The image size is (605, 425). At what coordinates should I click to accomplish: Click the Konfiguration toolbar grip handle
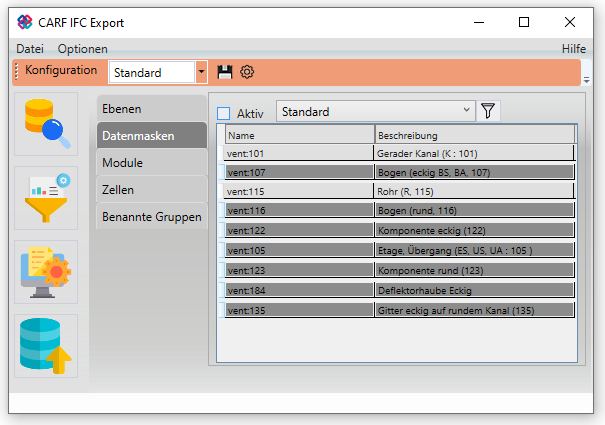[x=17, y=72]
